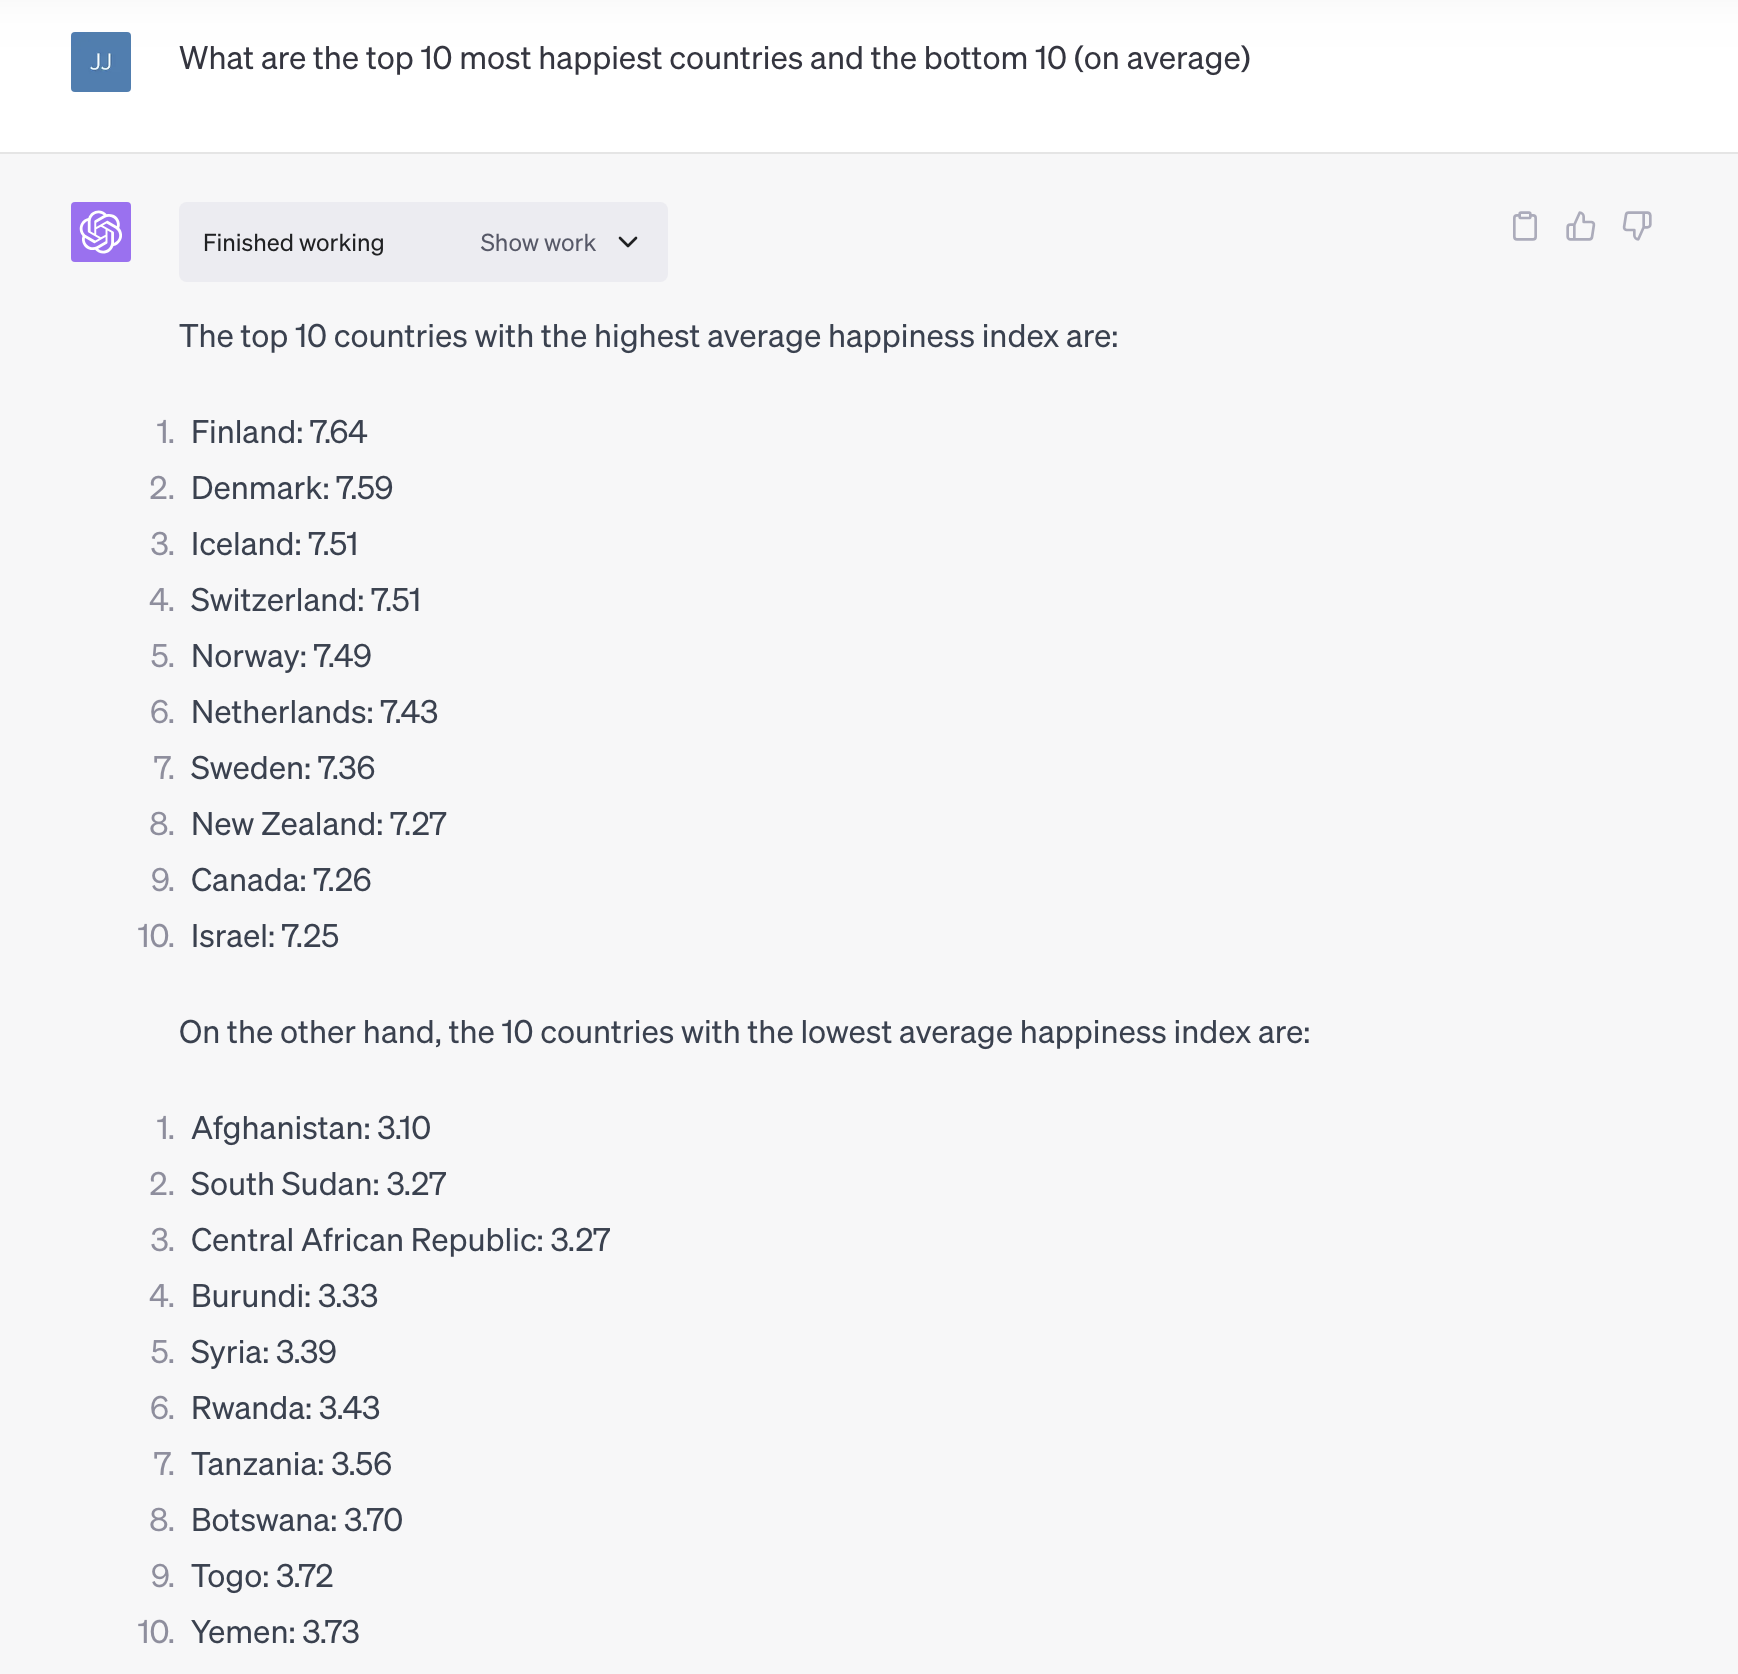This screenshot has width=1738, height=1674.
Task: Click the lowest average happiness index sentence
Action: (745, 1032)
